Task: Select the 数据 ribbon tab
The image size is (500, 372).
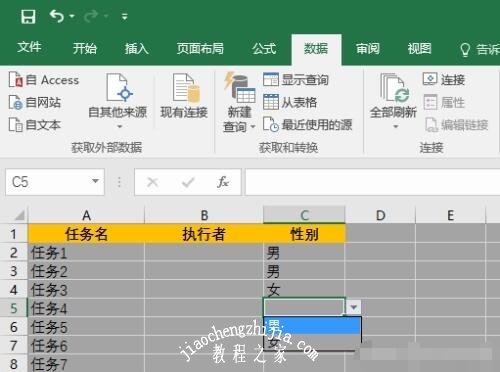Action: click(x=316, y=49)
